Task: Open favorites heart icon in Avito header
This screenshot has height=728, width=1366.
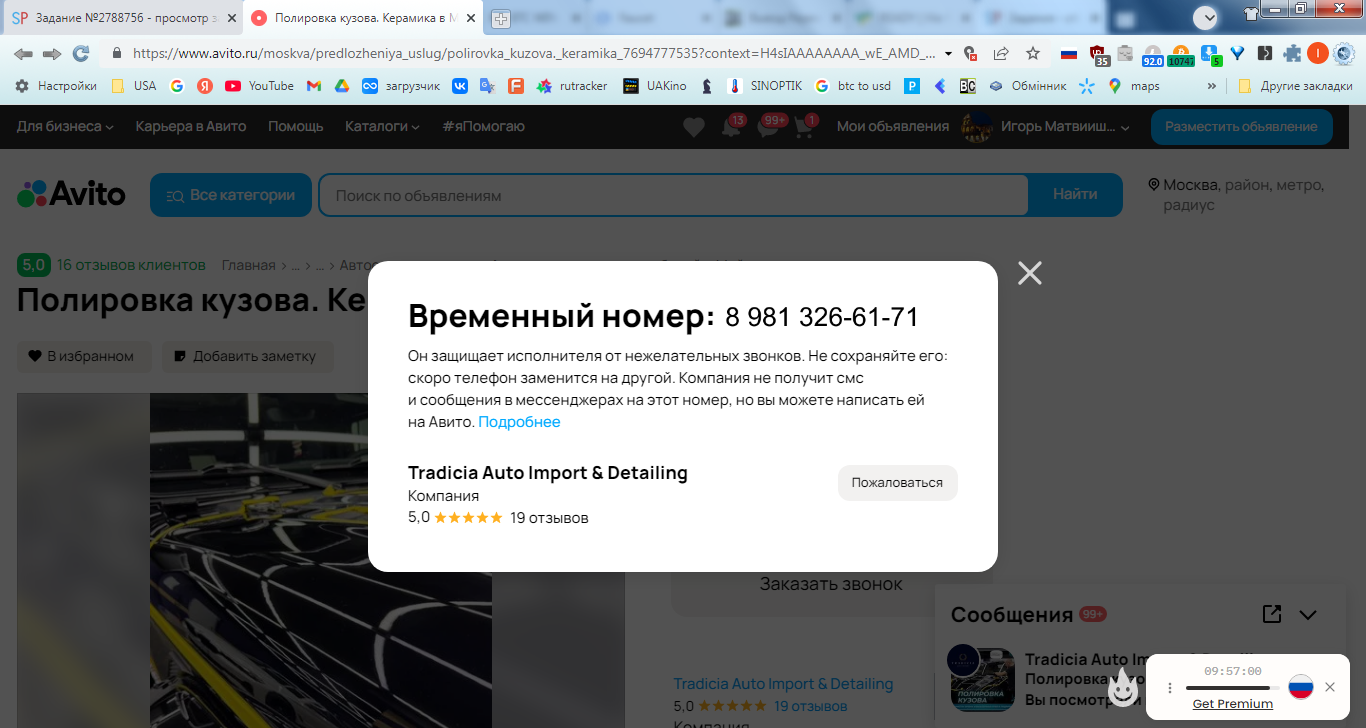Action: pyautogui.click(x=694, y=127)
